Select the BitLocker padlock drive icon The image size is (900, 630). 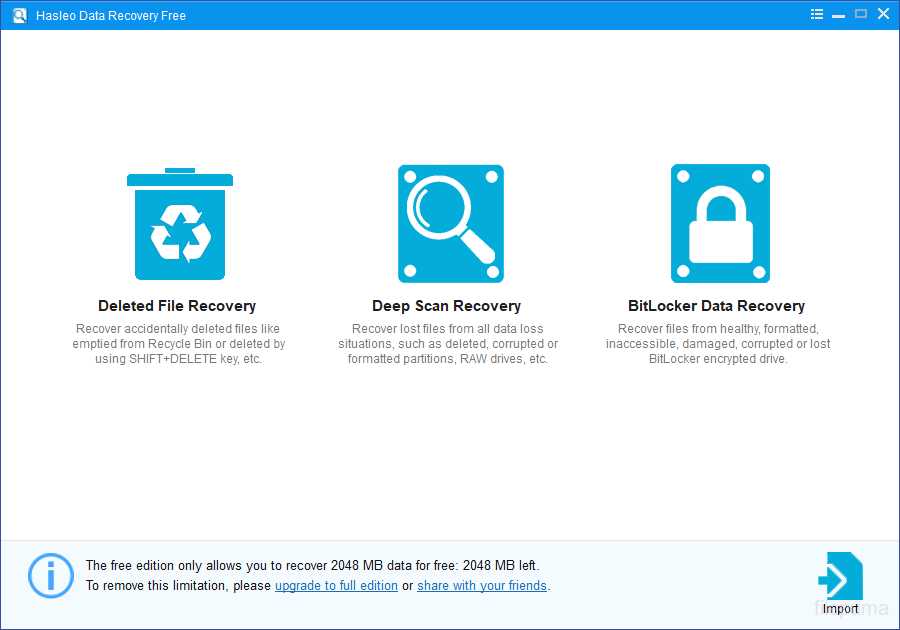(720, 224)
